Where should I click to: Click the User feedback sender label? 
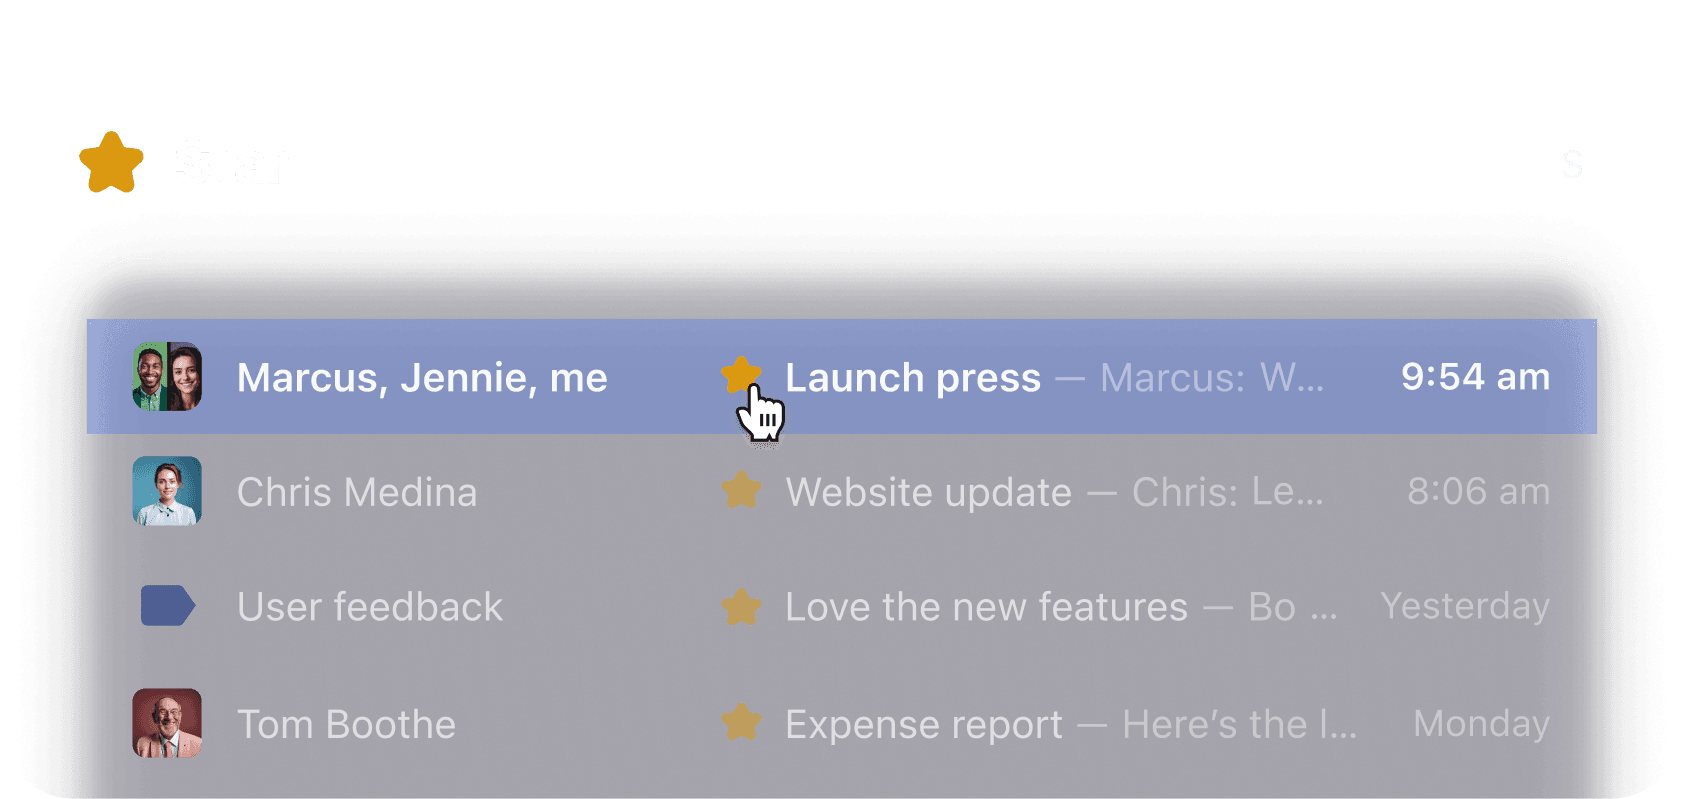tap(370, 607)
